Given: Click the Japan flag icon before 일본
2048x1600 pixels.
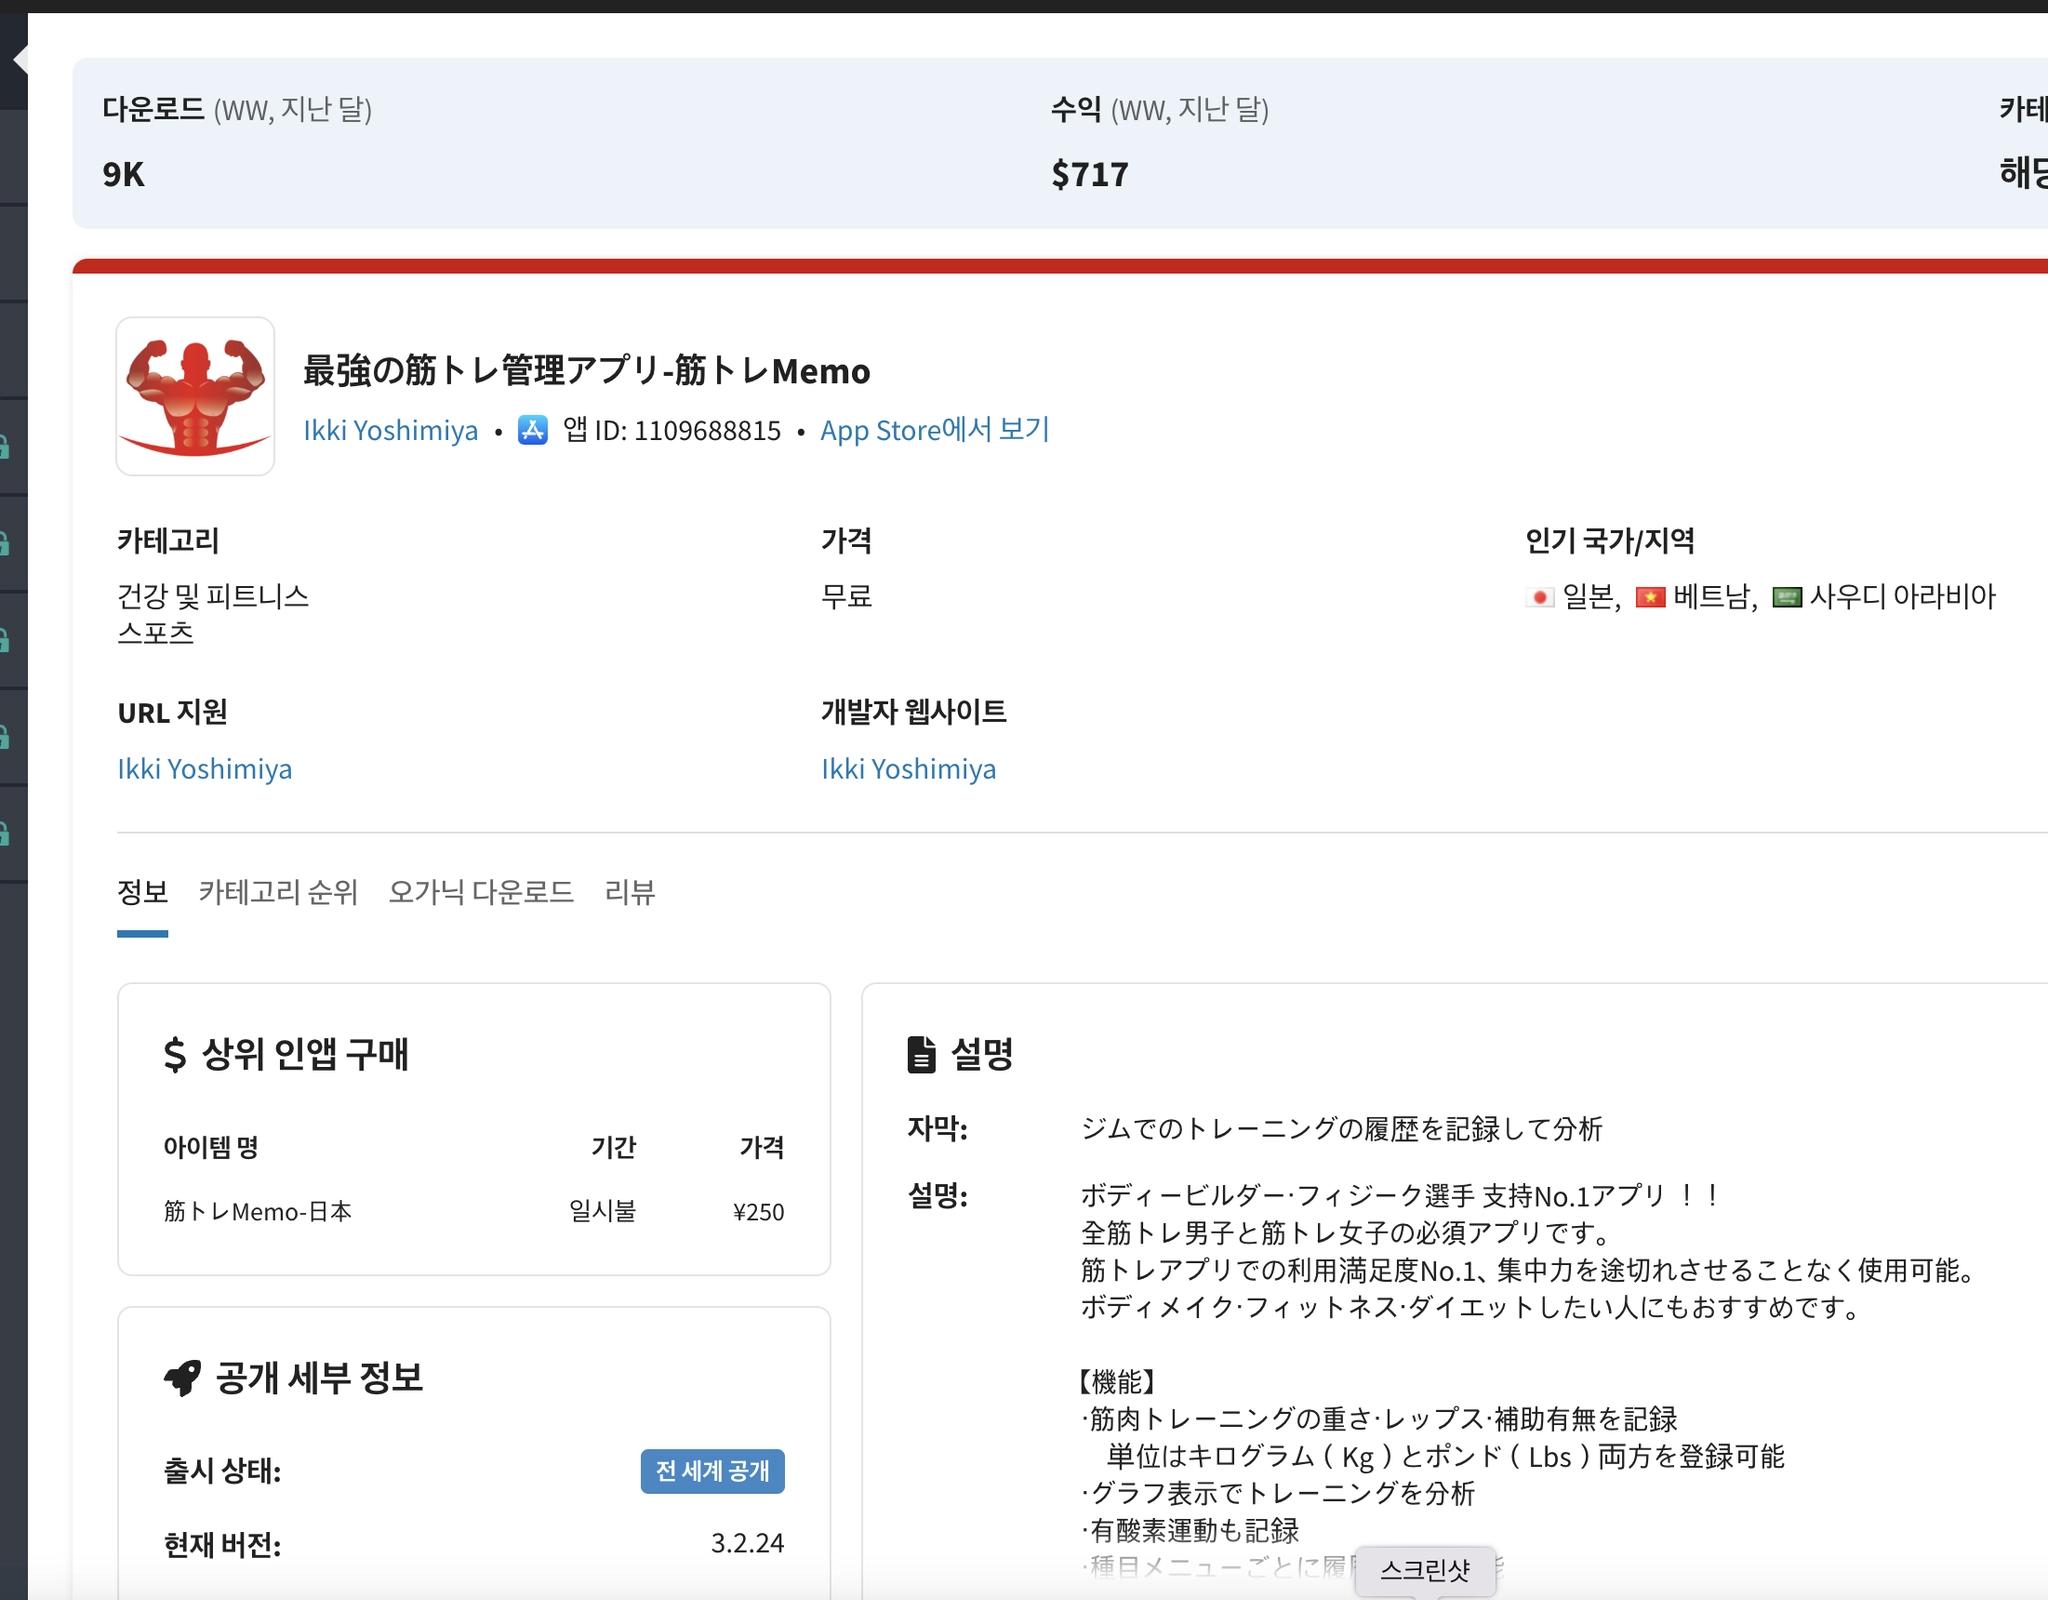Looking at the screenshot, I should 1540,598.
